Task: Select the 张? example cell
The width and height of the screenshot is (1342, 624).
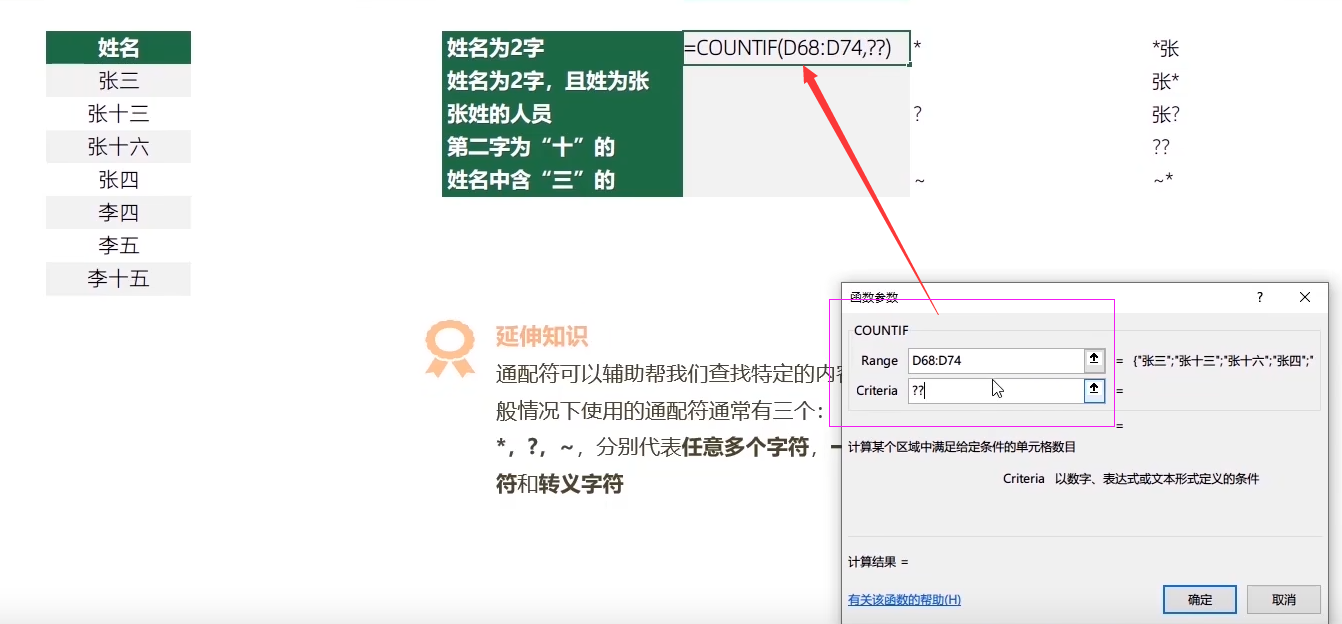Action: [x=1166, y=114]
